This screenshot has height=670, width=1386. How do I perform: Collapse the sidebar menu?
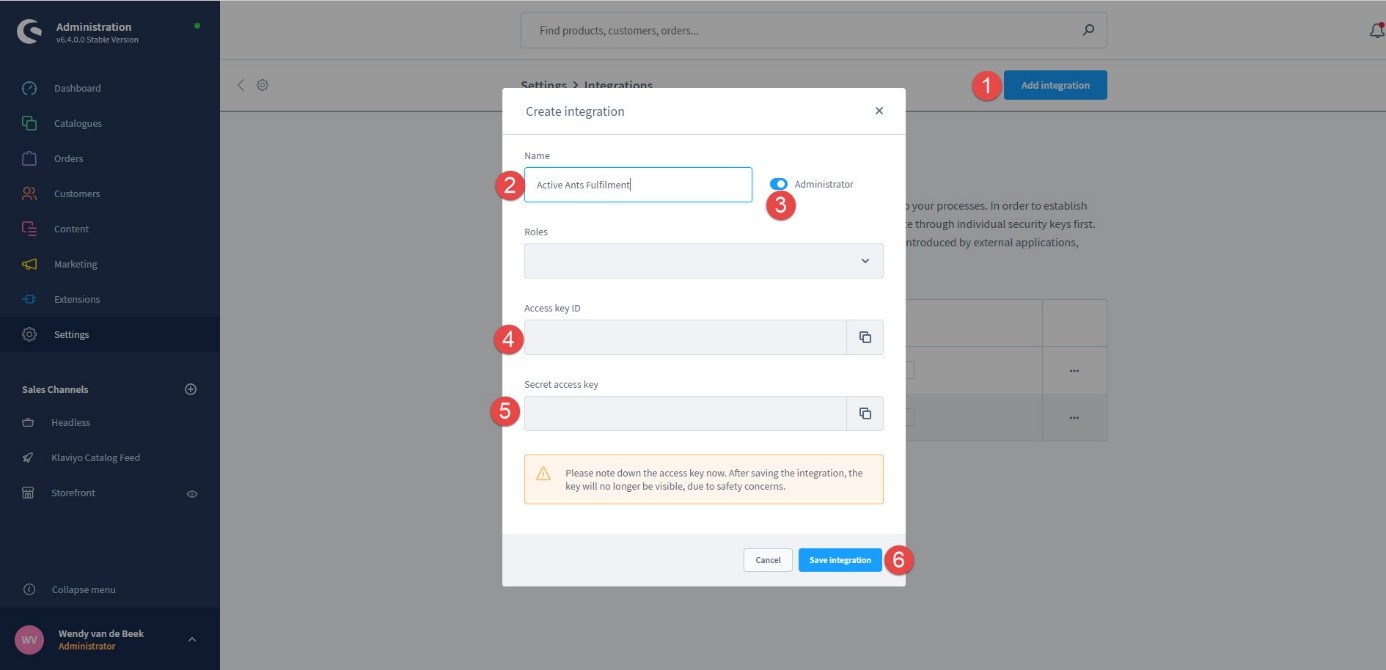point(83,589)
